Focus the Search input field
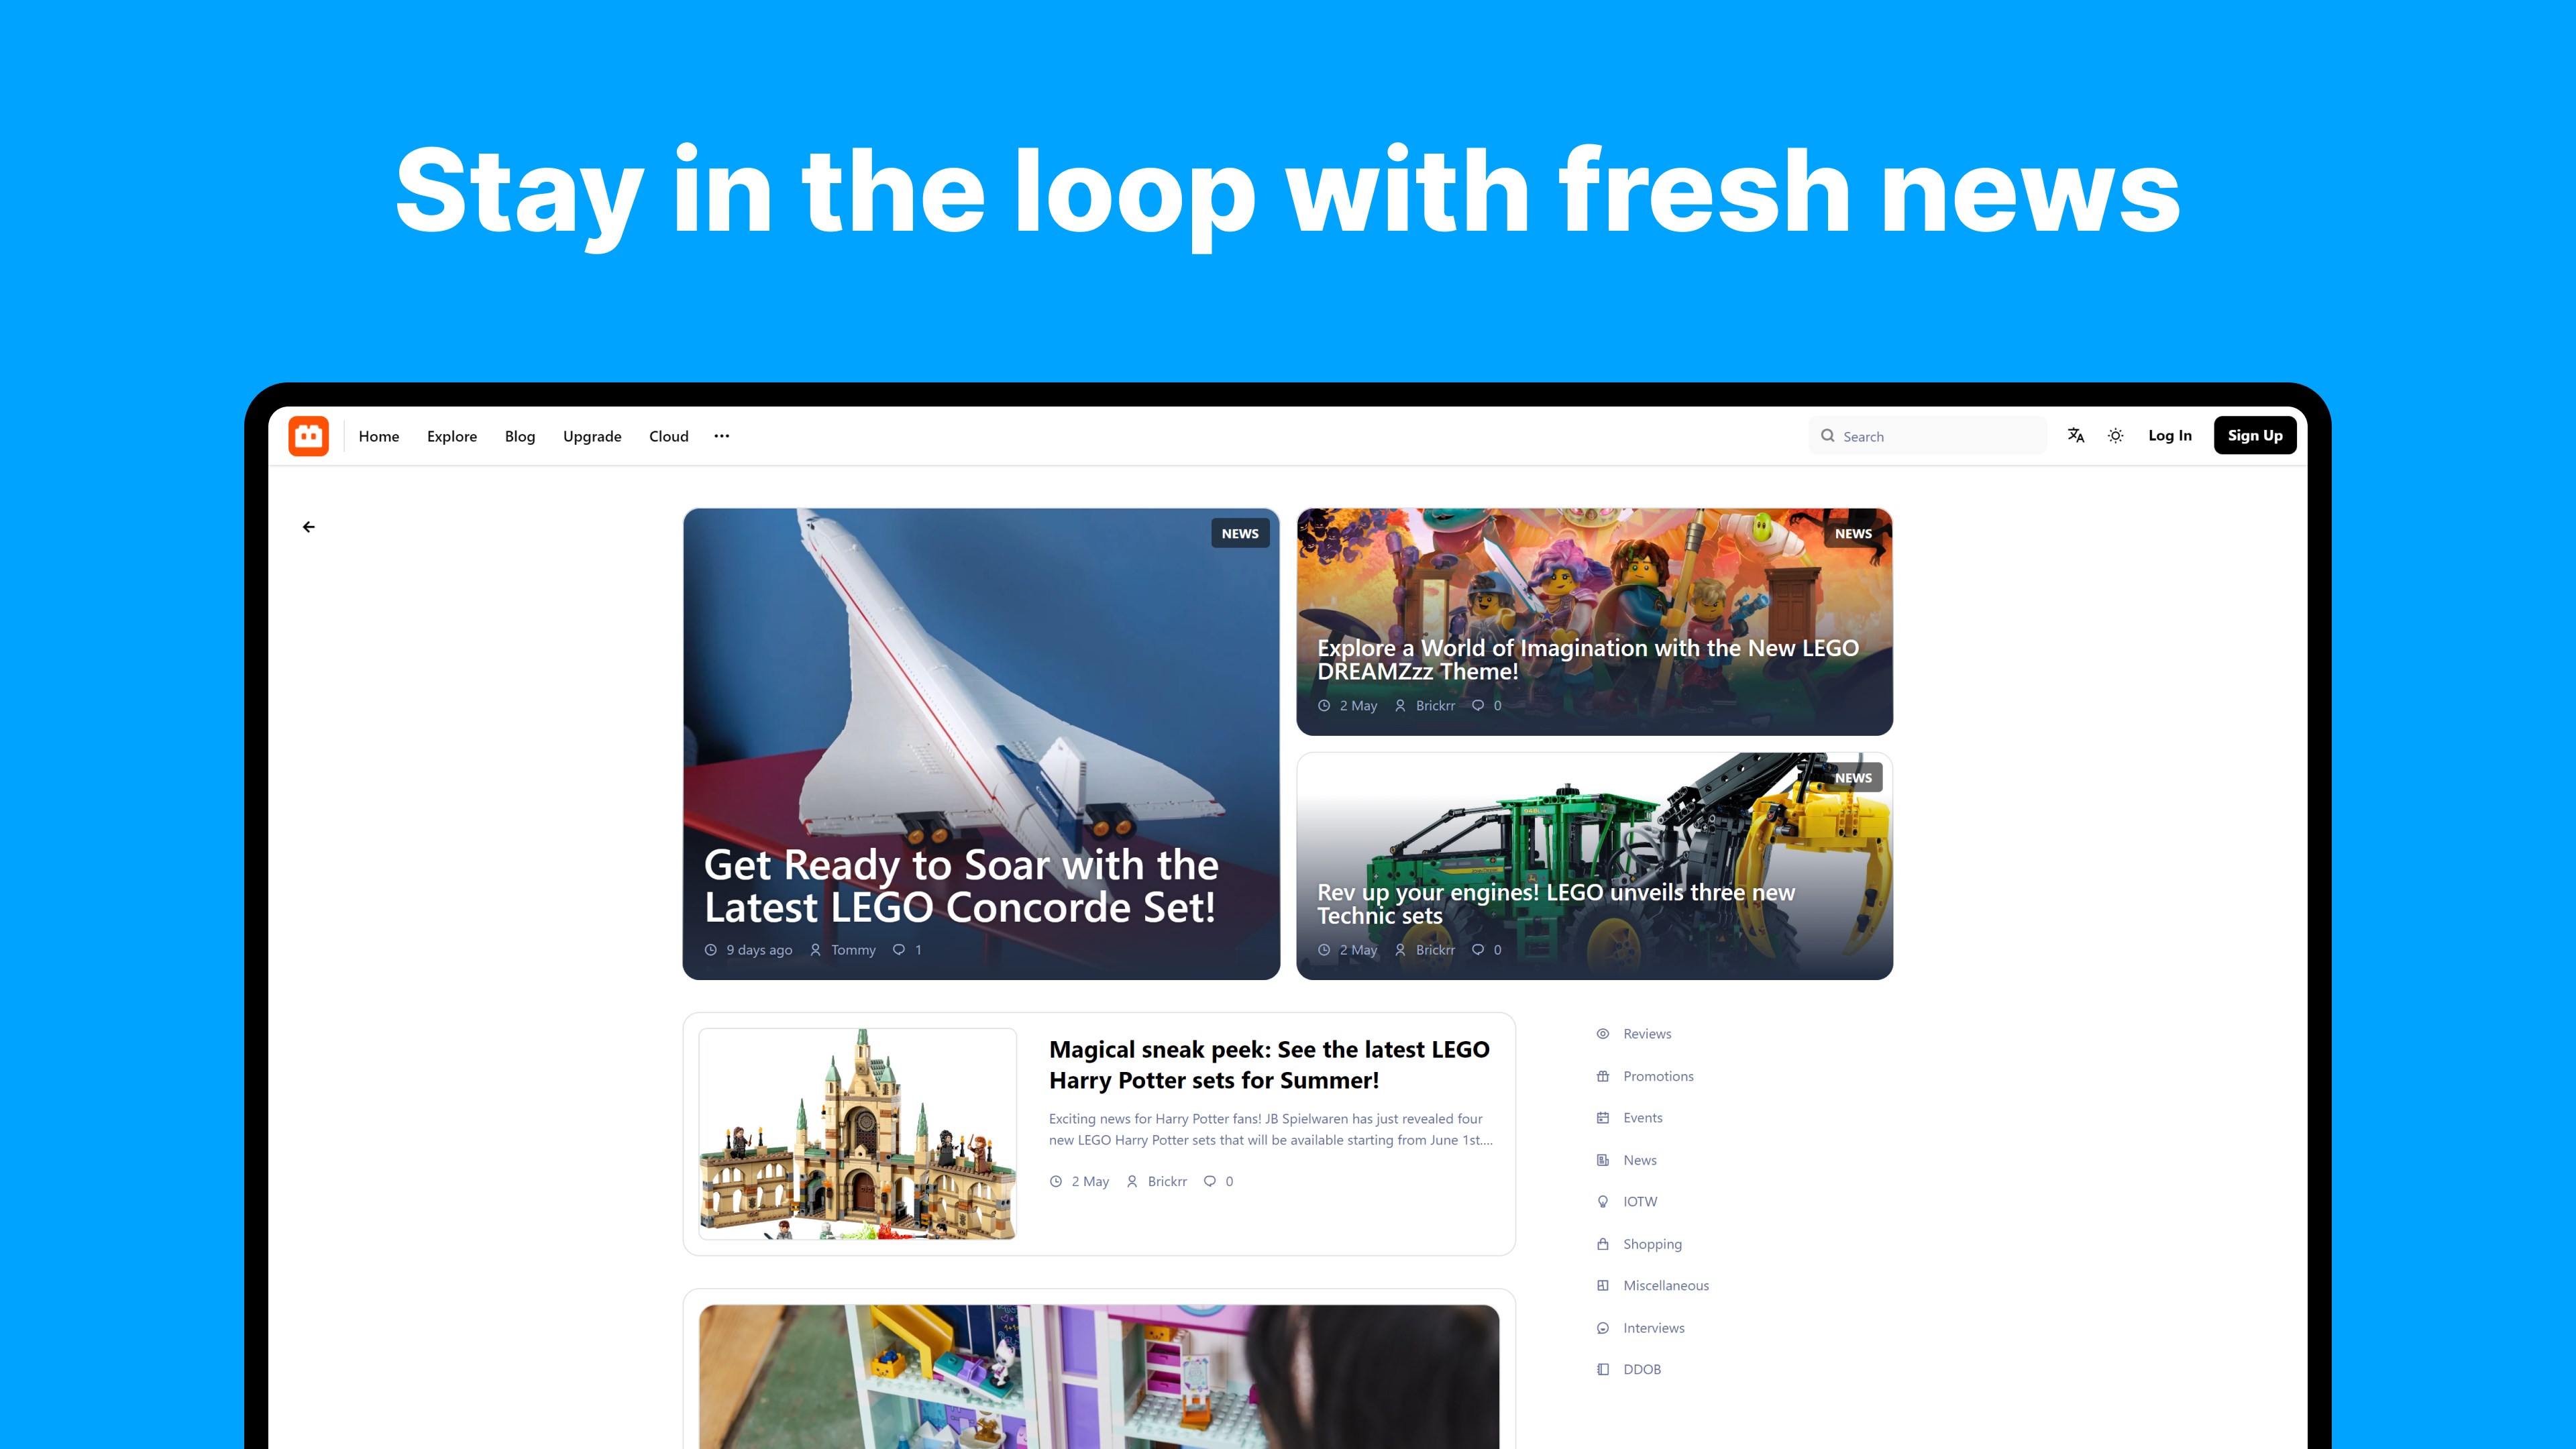This screenshot has width=2576, height=1449. (1928, 436)
